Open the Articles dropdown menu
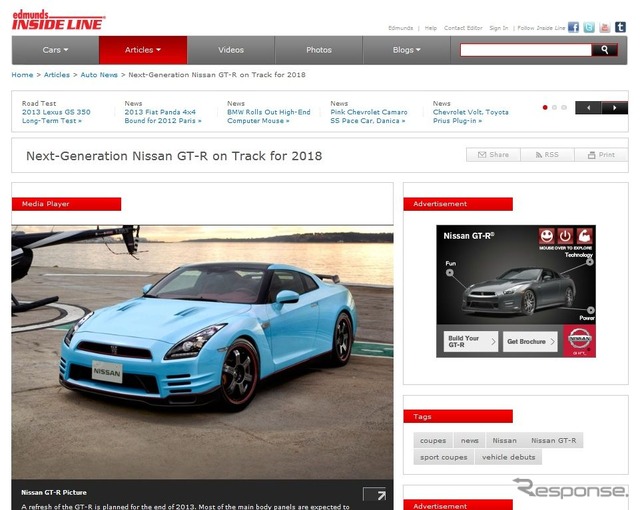Image resolution: width=640 pixels, height=510 pixels. (x=143, y=50)
